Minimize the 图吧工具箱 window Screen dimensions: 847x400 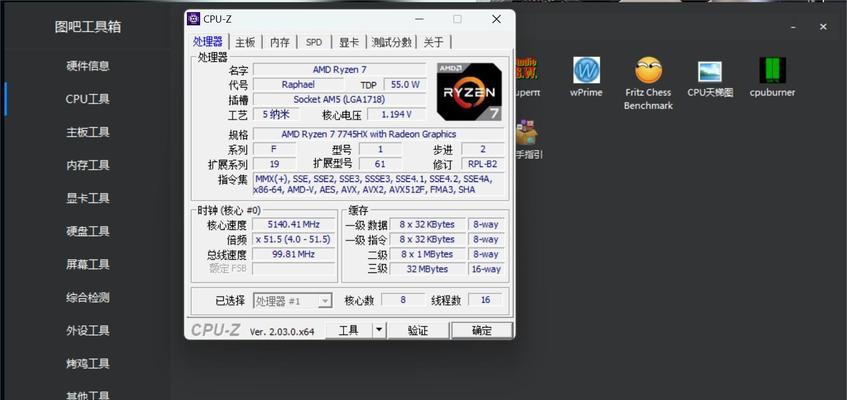(792, 26)
